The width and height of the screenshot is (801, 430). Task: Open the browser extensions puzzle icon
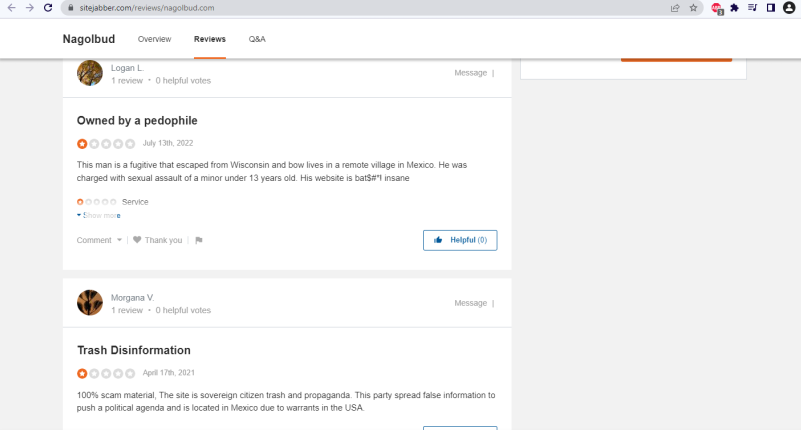[735, 7]
